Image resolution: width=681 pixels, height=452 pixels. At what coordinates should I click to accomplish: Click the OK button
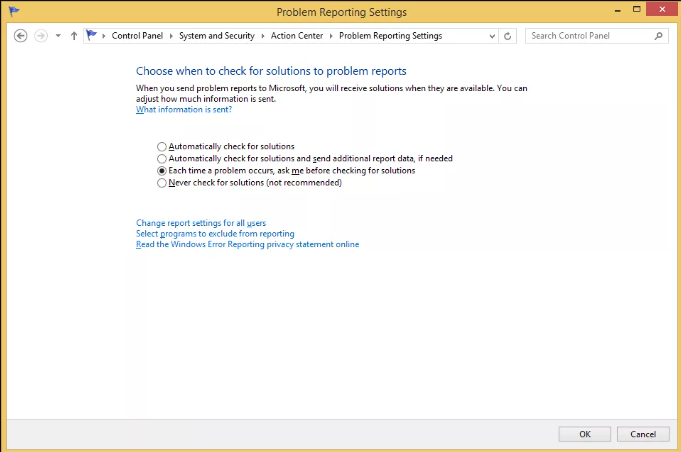[x=585, y=434]
